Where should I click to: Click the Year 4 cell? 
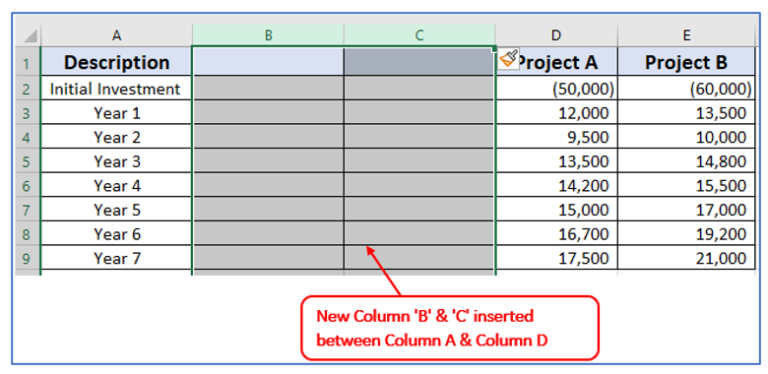pos(117,186)
